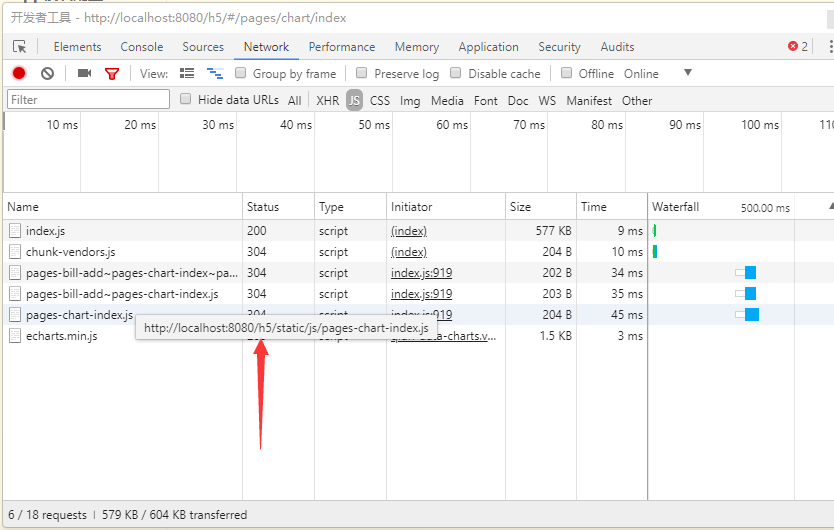The height and width of the screenshot is (530, 834).
Task: Stop recording network log with red button
Action: tap(19, 73)
